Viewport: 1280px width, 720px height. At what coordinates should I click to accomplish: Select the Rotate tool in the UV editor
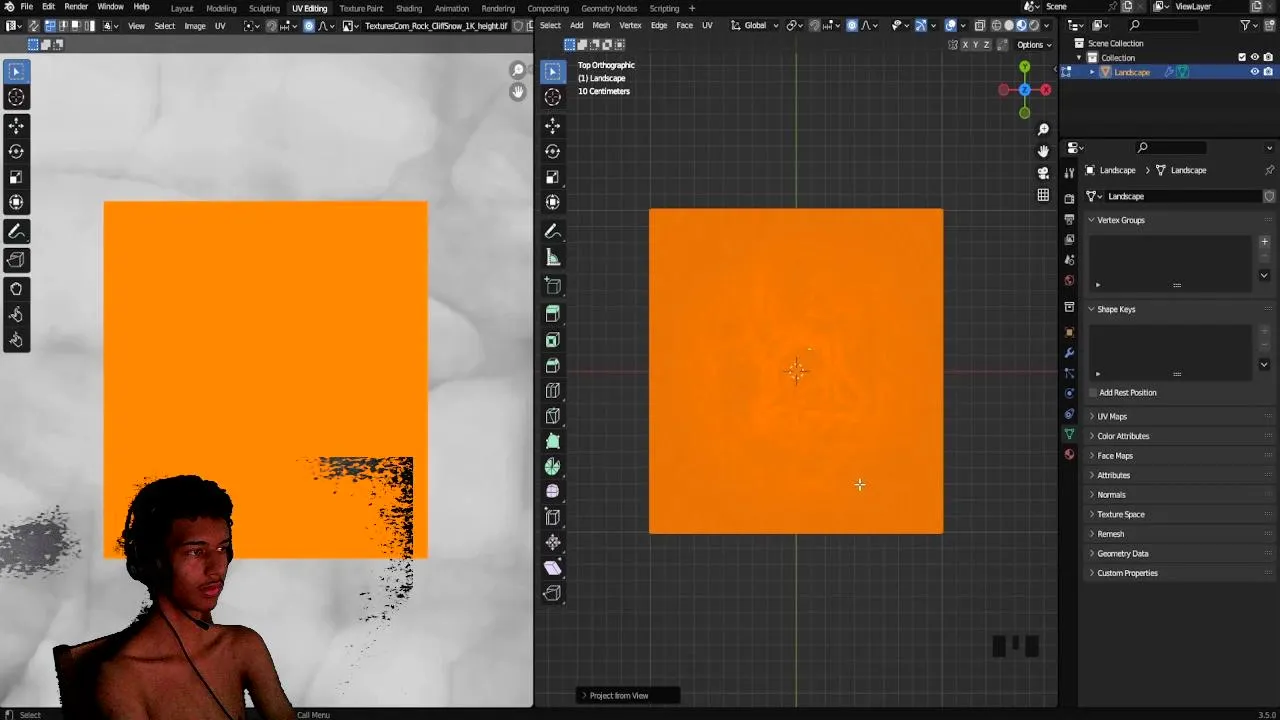pyautogui.click(x=16, y=151)
